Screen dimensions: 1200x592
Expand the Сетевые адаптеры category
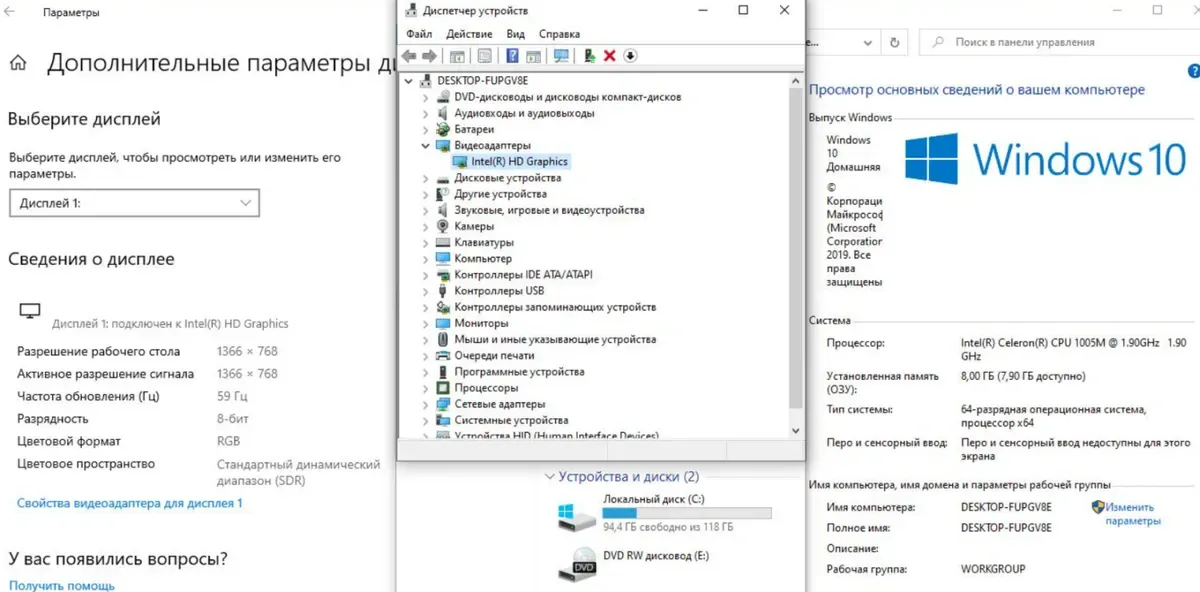[x=425, y=404]
